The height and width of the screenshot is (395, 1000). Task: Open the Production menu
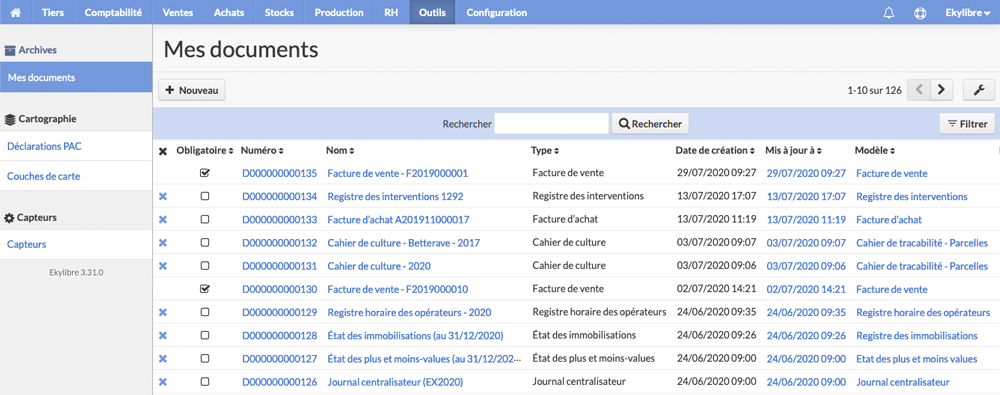pos(339,12)
